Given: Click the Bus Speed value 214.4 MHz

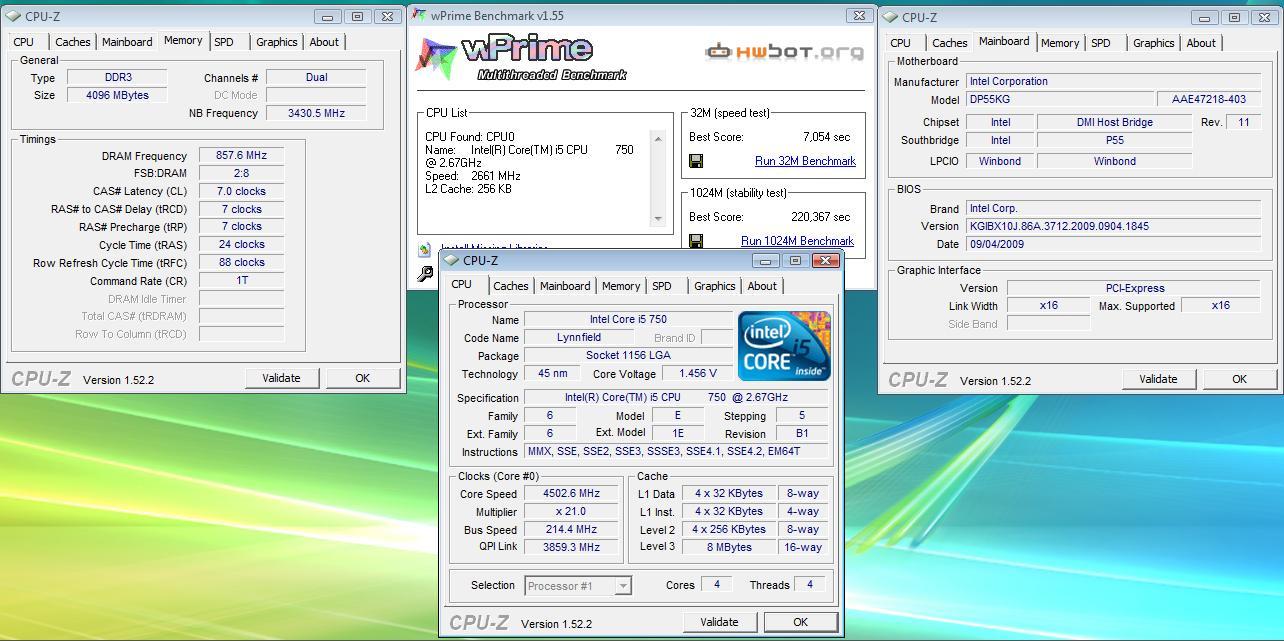Looking at the screenshot, I should (572, 530).
